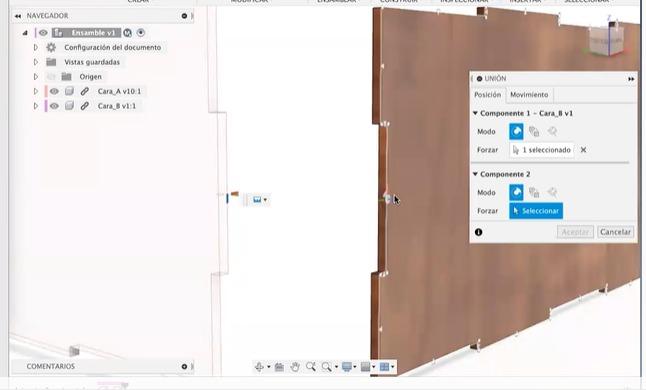Screen dimensions: 646x390
Task: Collapse the Ensamble v1 root node
Action: (x=25, y=33)
